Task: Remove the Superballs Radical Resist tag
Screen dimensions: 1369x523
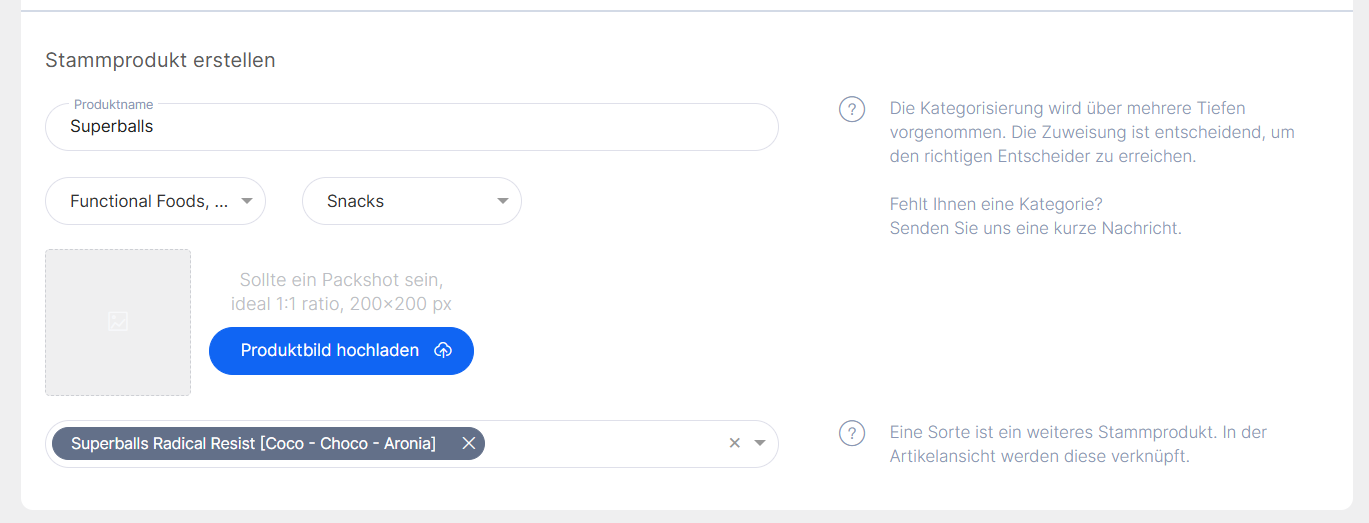Action: [x=468, y=443]
